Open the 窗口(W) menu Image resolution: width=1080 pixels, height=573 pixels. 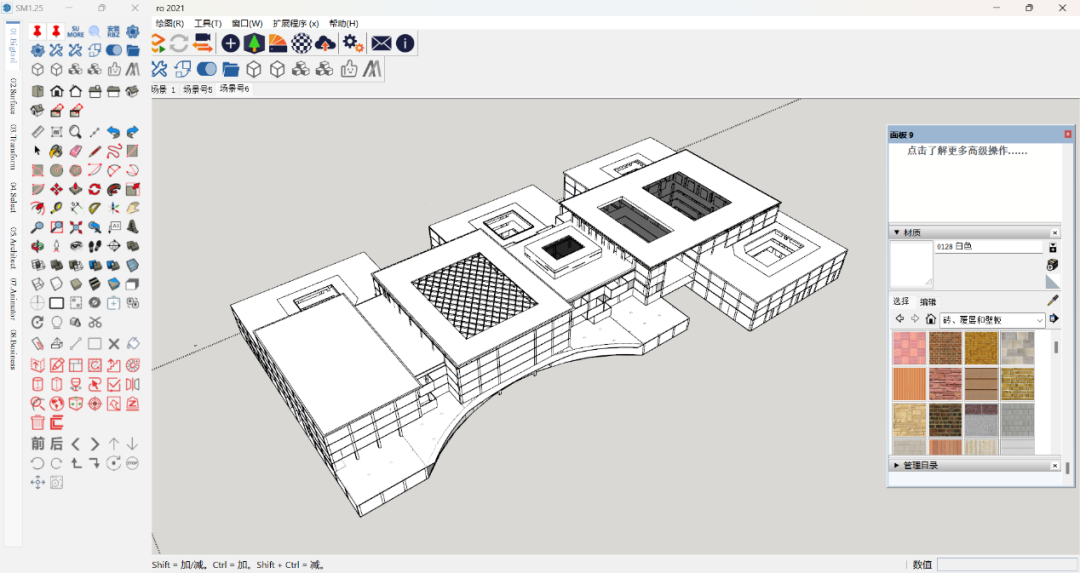click(247, 23)
